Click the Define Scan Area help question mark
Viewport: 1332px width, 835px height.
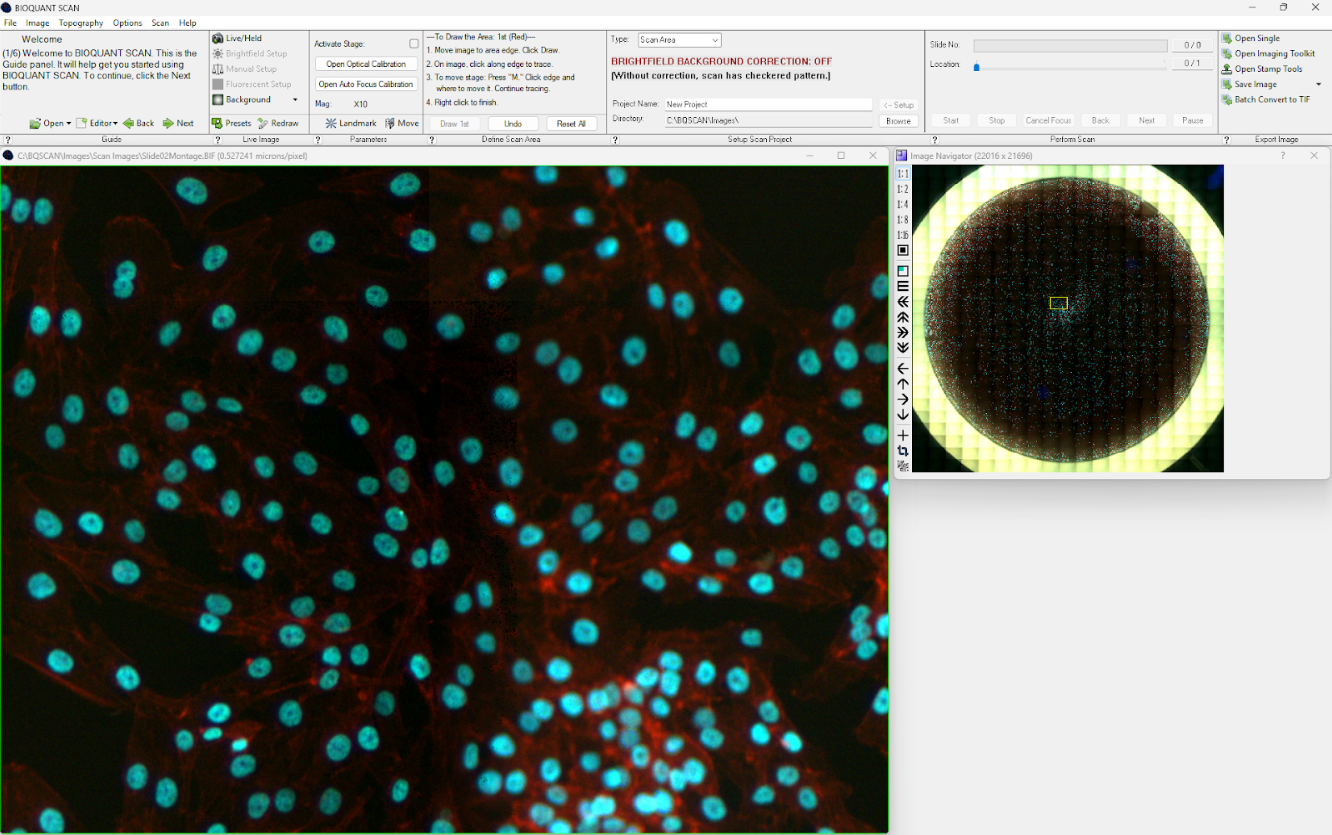[432, 140]
